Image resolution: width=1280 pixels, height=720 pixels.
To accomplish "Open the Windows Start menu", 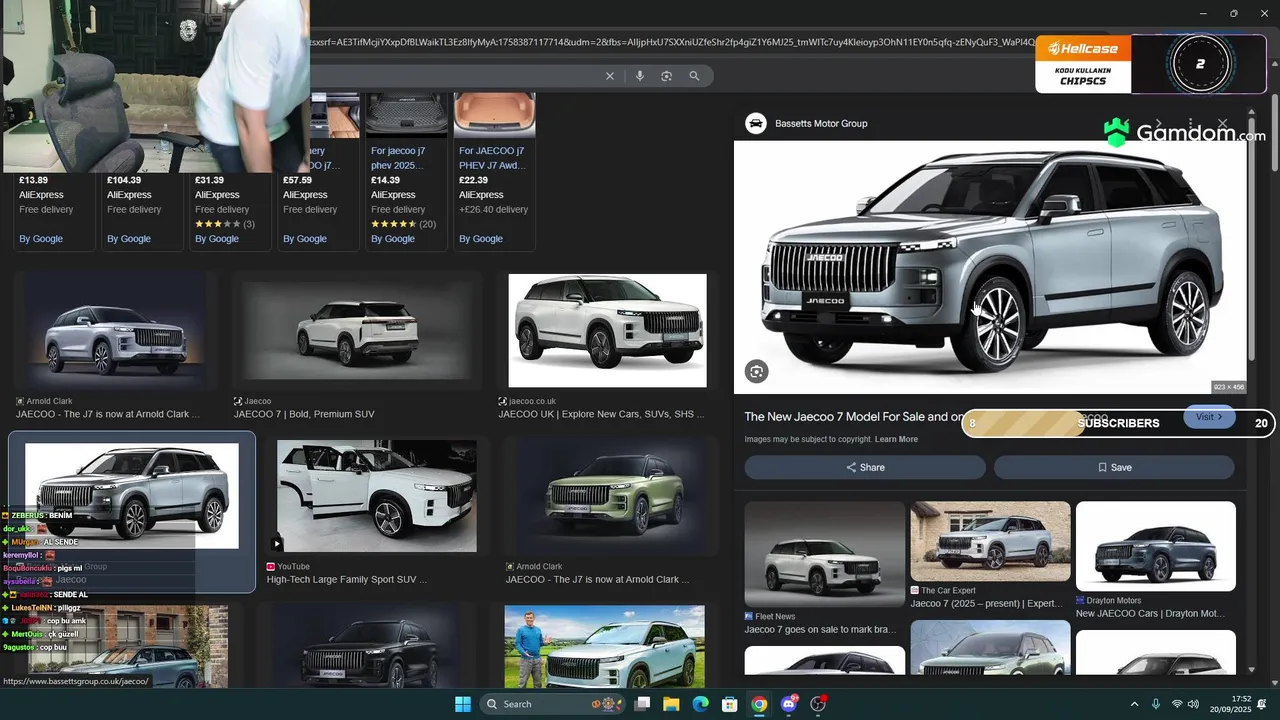I will coord(463,704).
